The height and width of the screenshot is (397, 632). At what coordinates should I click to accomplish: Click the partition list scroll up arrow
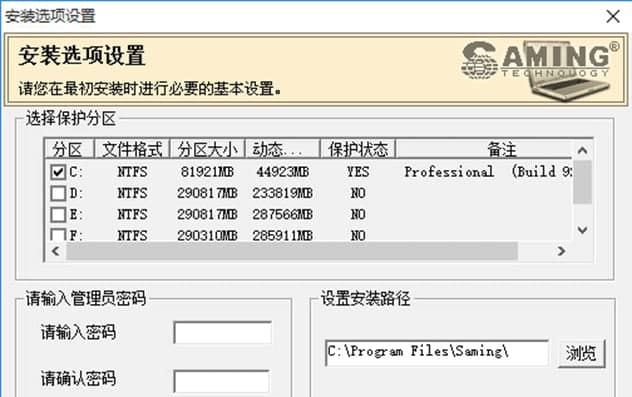click(582, 150)
